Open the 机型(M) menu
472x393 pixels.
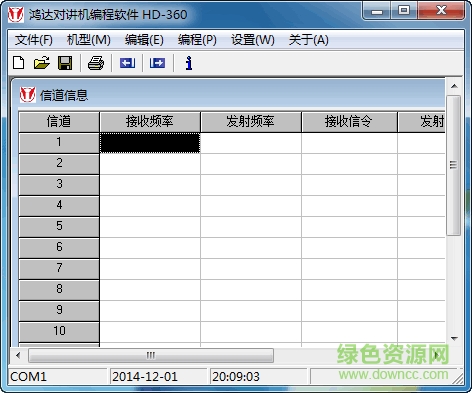click(89, 40)
